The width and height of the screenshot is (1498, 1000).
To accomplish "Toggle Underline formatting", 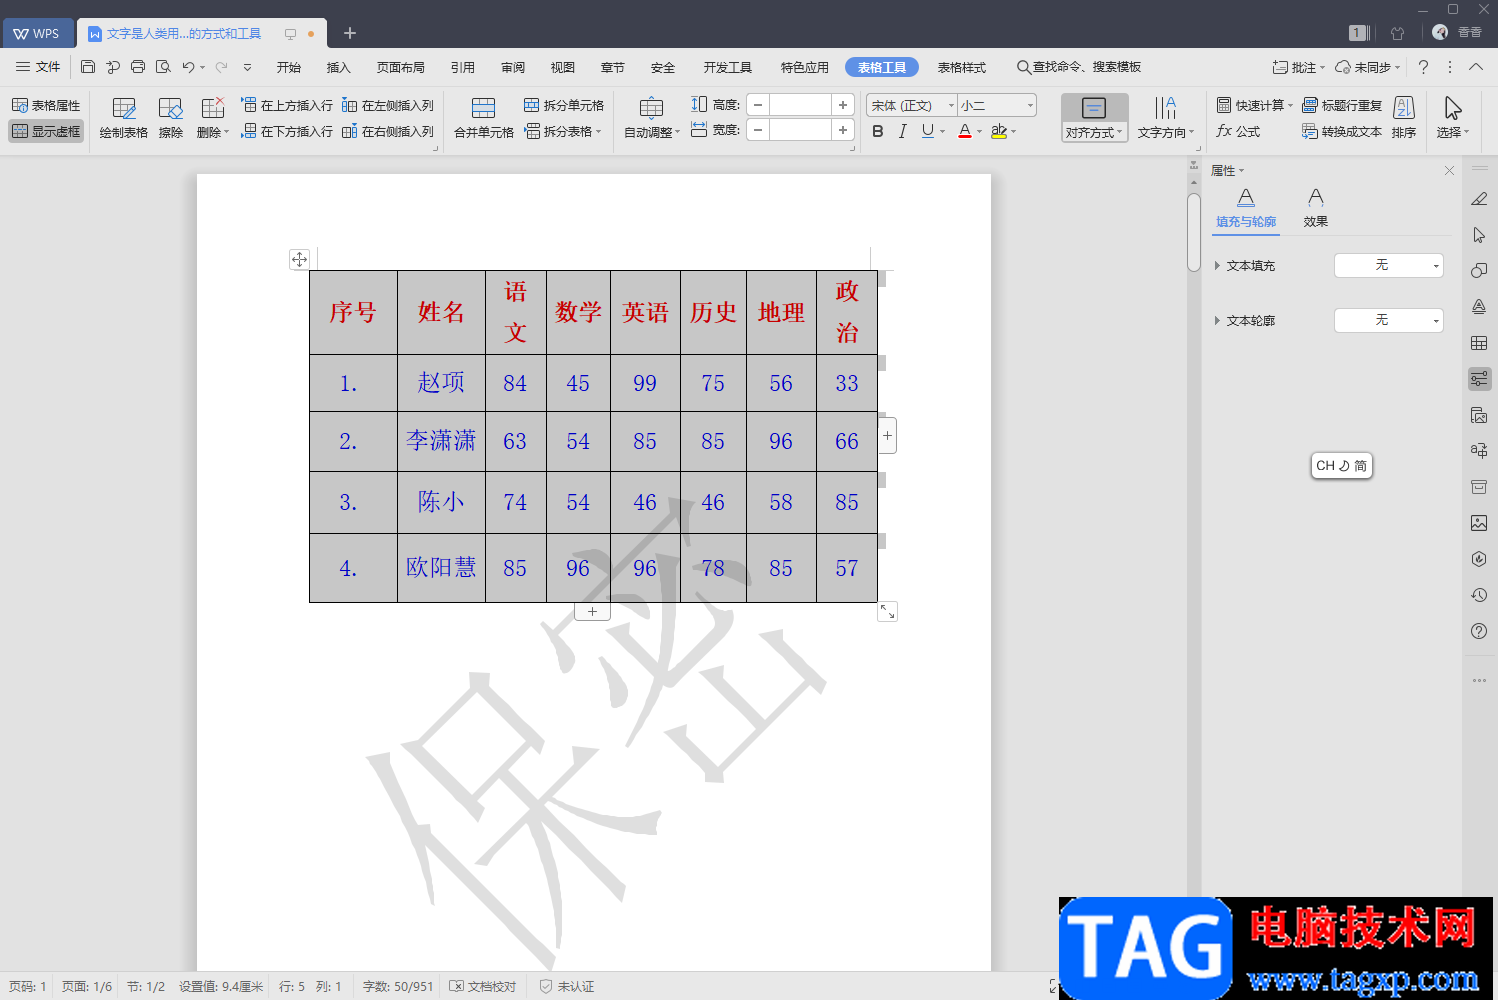I will (928, 131).
